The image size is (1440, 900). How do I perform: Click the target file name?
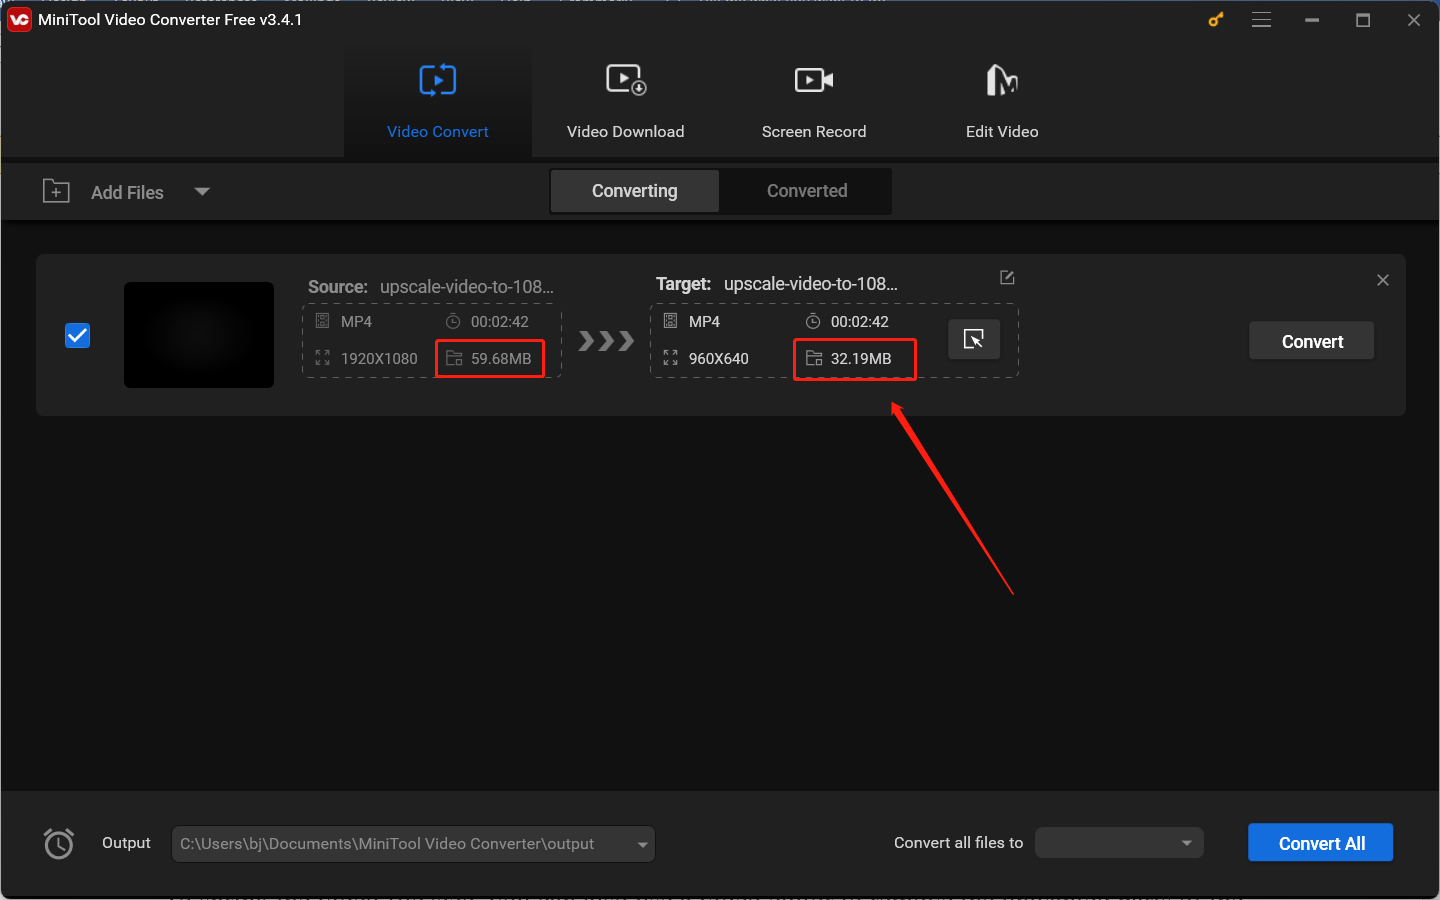pos(811,284)
